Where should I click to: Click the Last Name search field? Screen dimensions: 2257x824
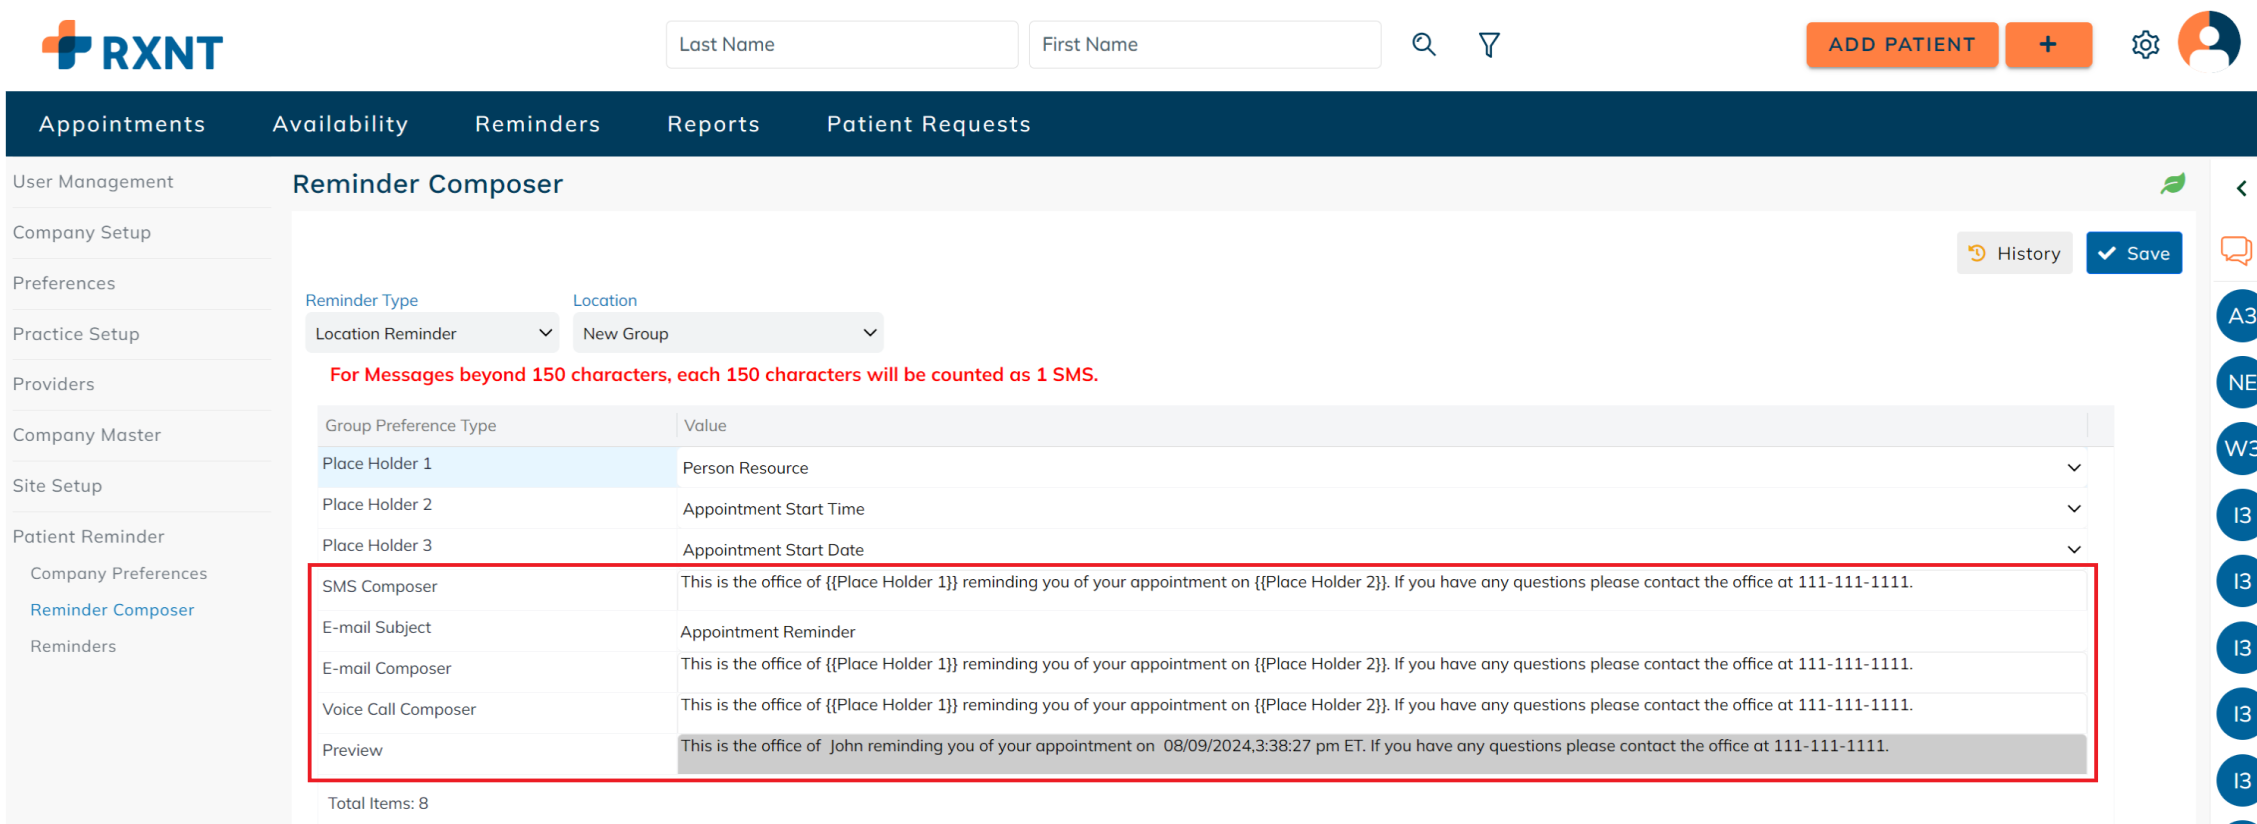pos(841,45)
